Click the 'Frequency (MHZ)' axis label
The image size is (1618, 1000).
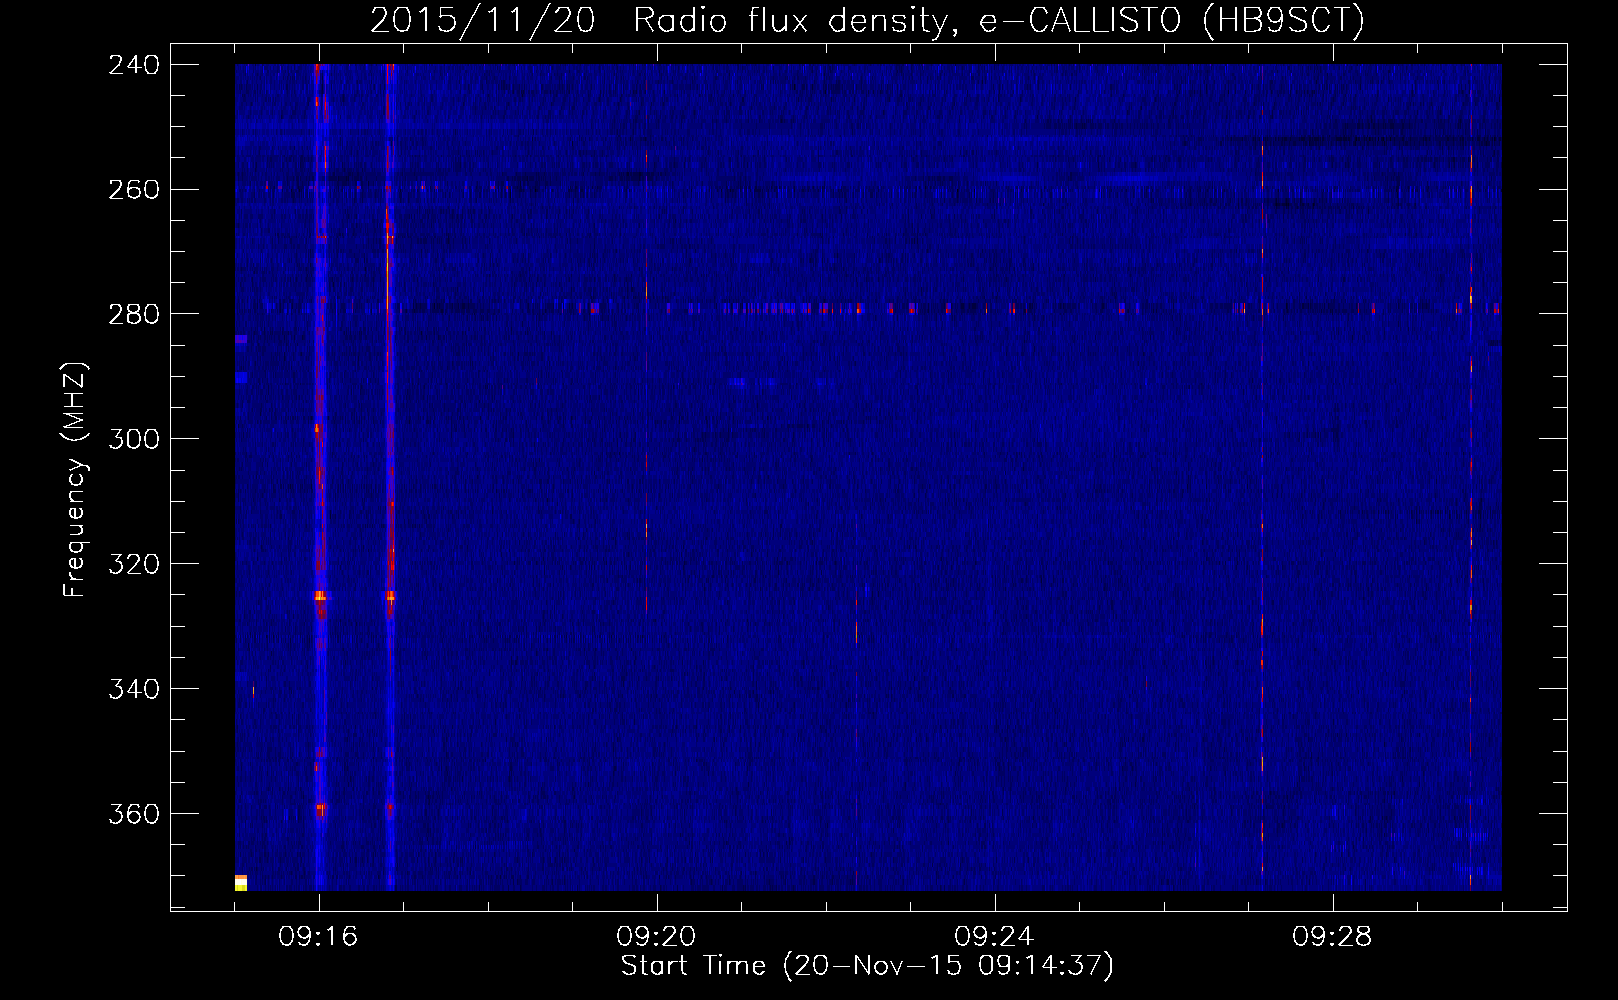75,480
